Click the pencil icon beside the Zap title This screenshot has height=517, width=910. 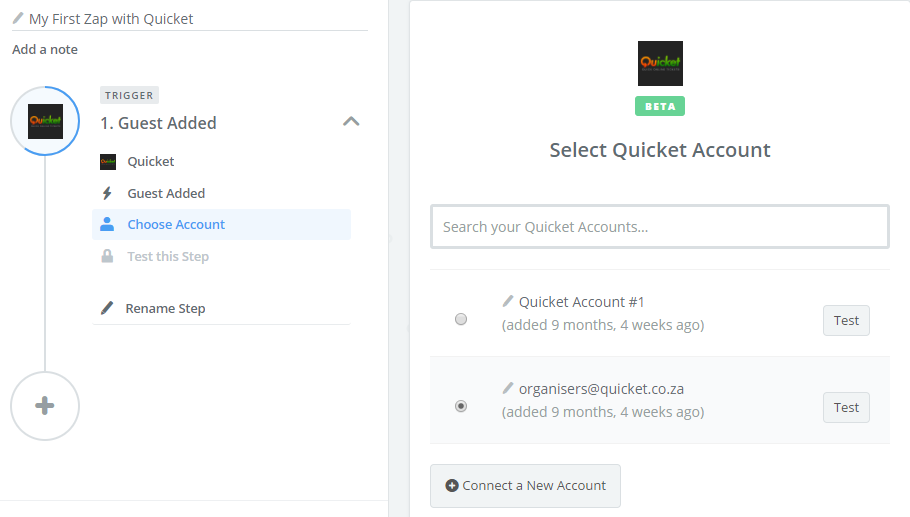click(17, 18)
